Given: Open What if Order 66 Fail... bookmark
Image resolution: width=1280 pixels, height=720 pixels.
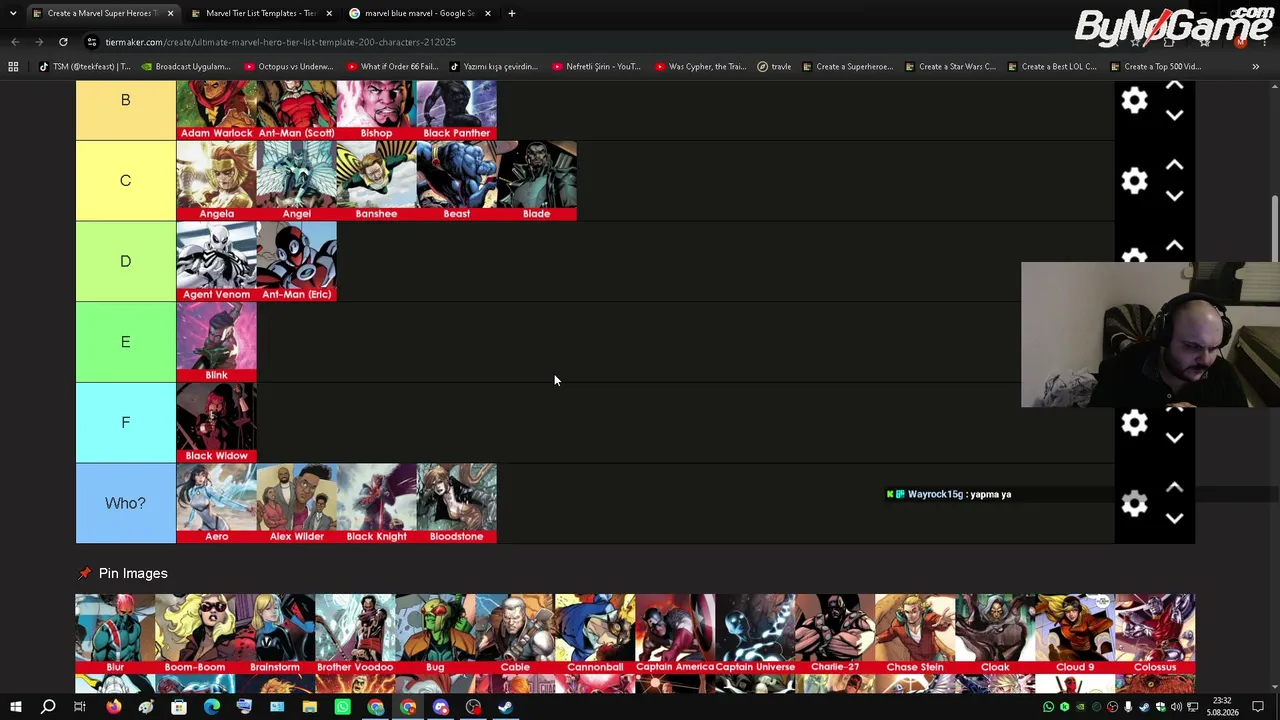Looking at the screenshot, I should 392,67.
